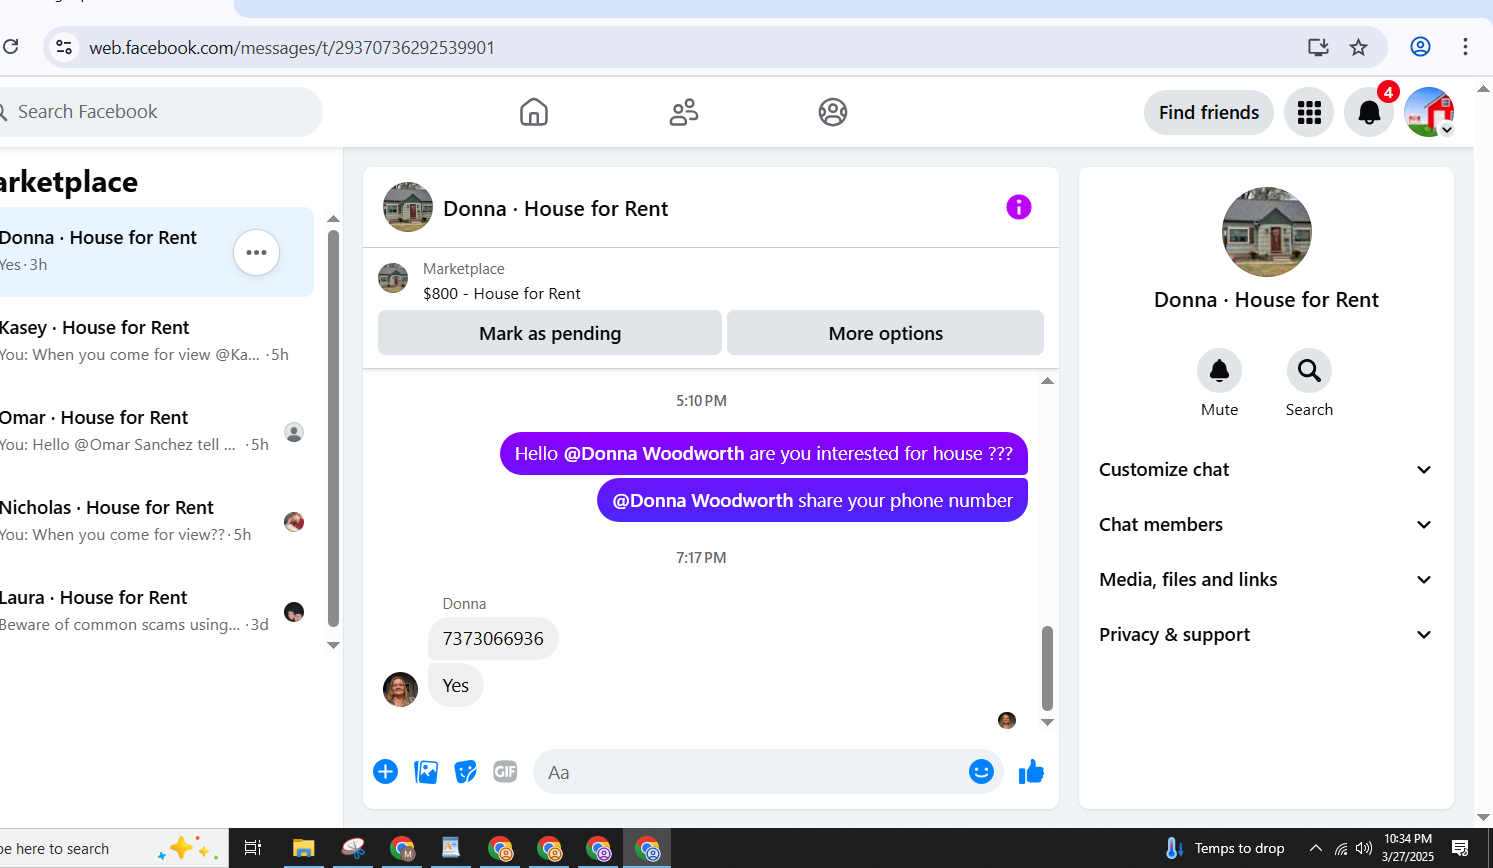
Task: Click the Find friends button
Action: click(x=1209, y=112)
